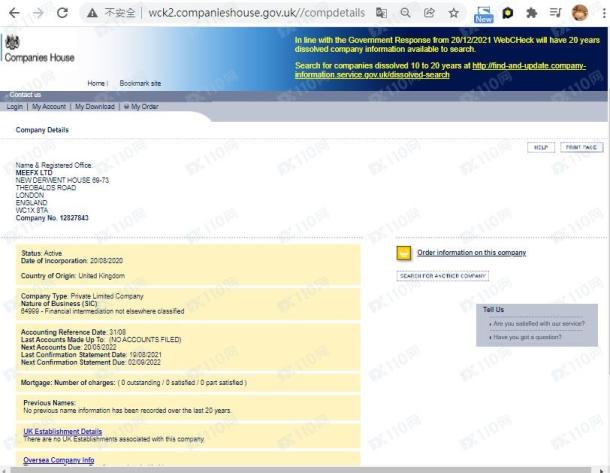Open the browser three-dot menu

[x=604, y=13]
